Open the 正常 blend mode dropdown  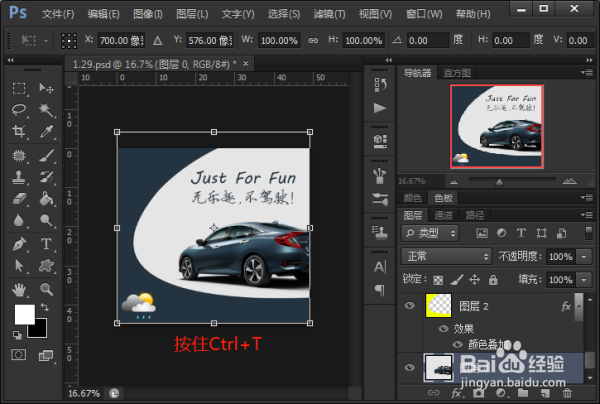446,256
